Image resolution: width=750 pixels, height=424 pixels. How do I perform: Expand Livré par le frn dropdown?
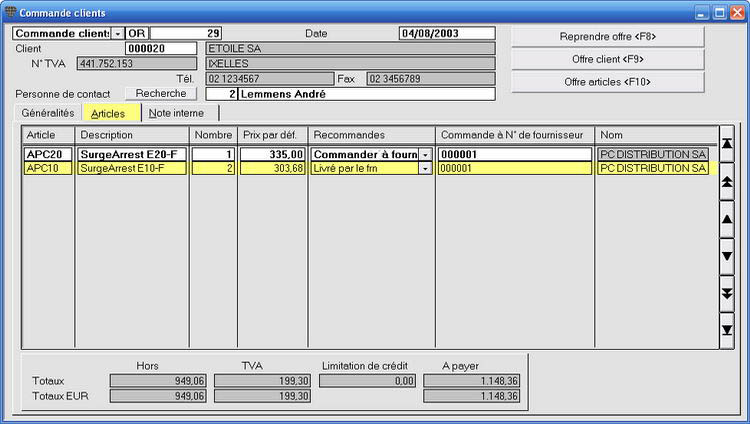click(x=425, y=168)
